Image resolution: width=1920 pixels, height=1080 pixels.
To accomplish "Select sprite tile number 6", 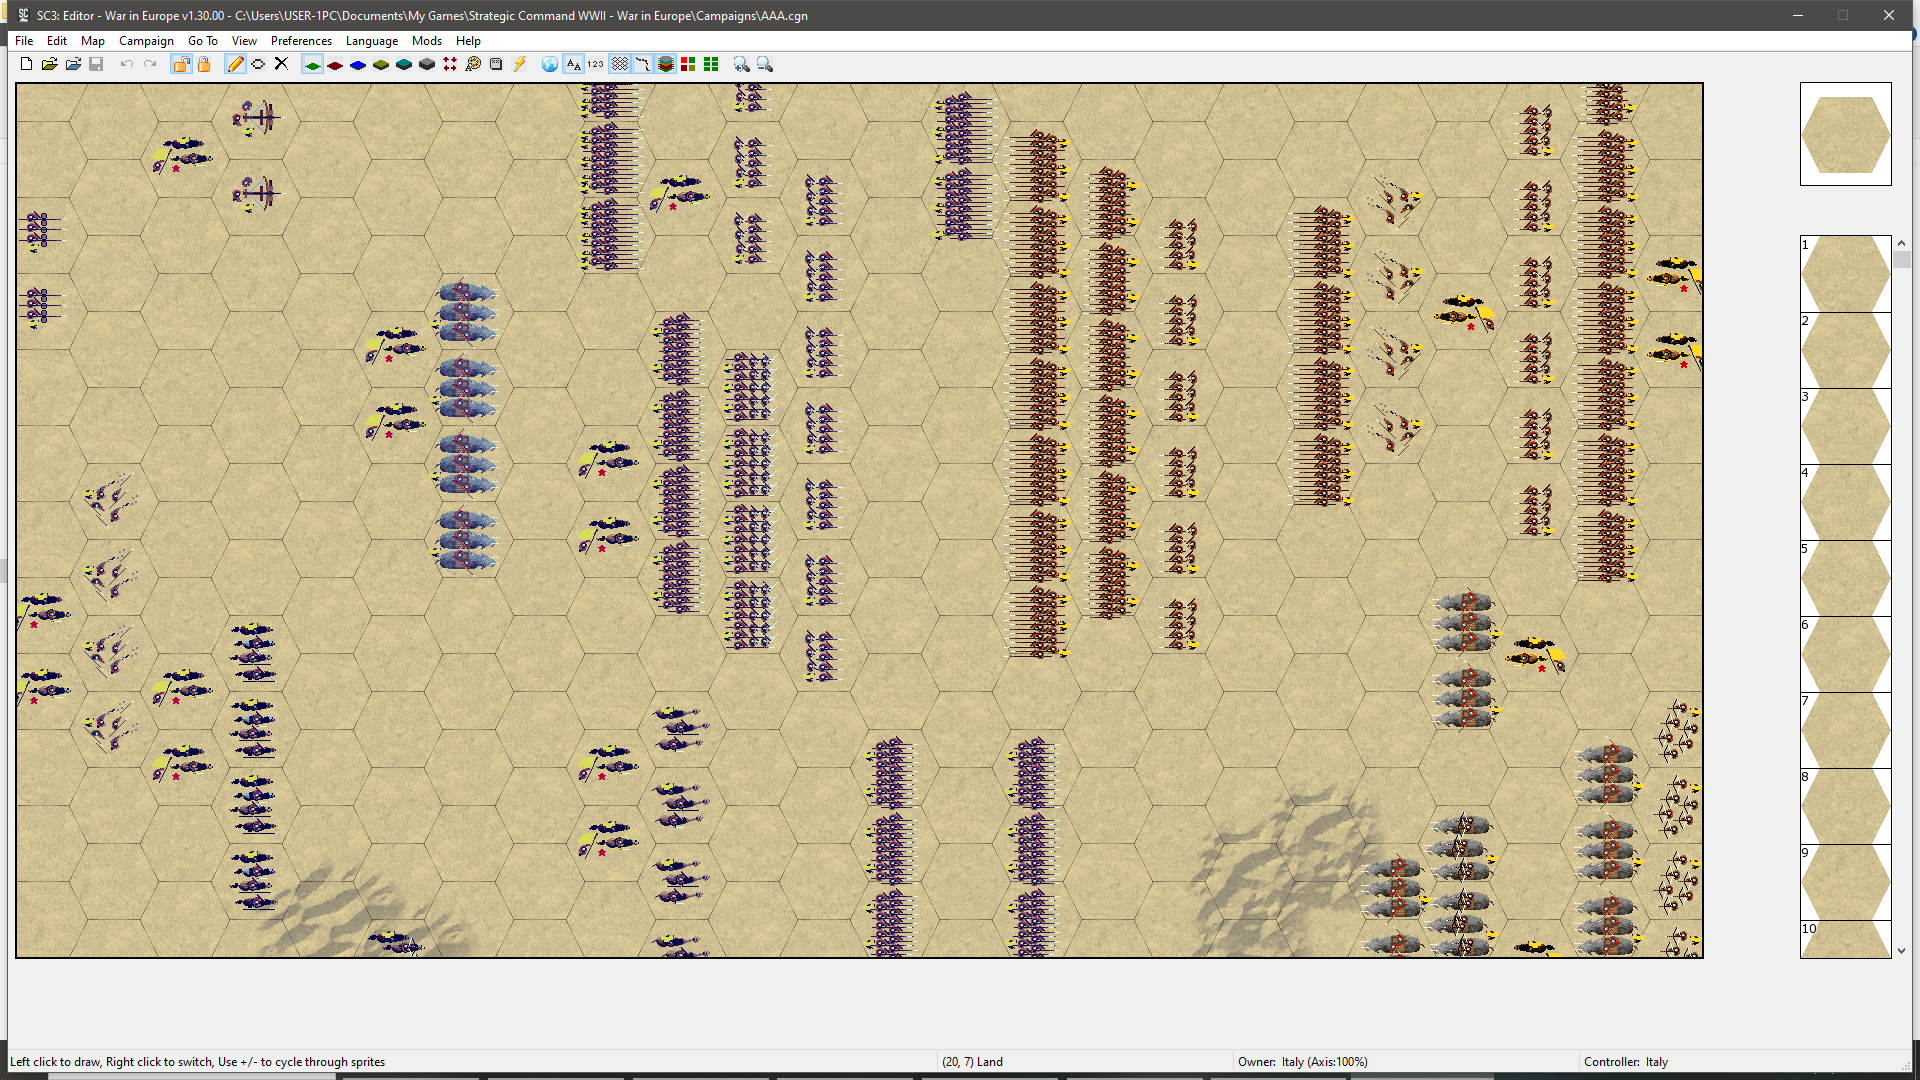I will pyautogui.click(x=1846, y=654).
